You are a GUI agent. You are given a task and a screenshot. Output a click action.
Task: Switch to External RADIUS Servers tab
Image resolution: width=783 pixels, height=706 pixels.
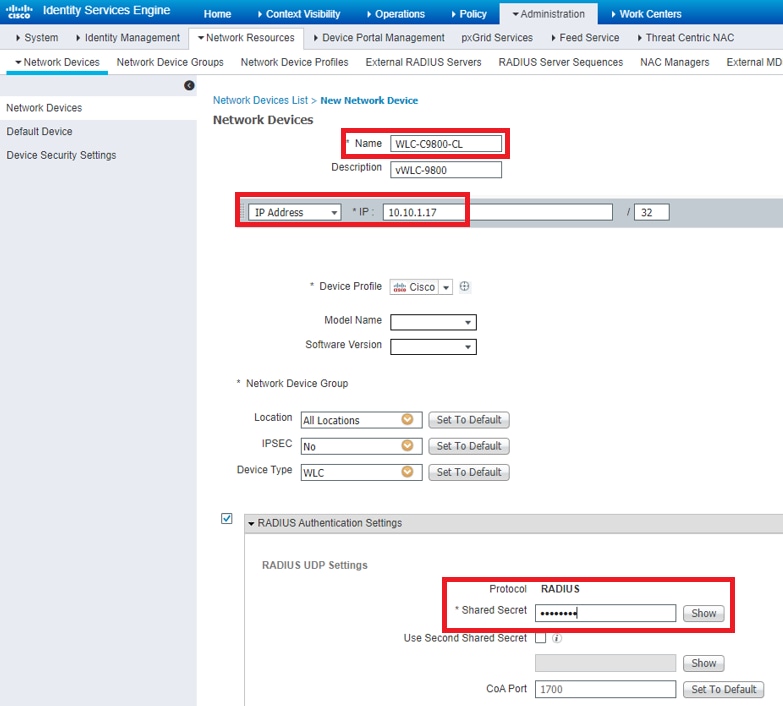[x=423, y=62]
